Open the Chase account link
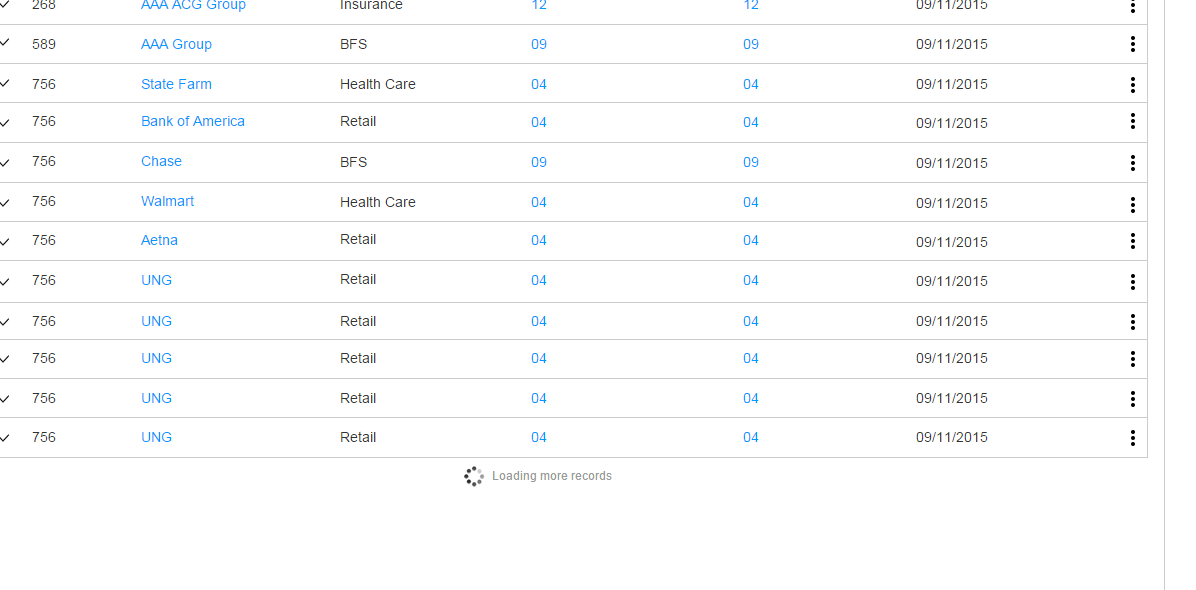The height and width of the screenshot is (590, 1196). tap(161, 161)
